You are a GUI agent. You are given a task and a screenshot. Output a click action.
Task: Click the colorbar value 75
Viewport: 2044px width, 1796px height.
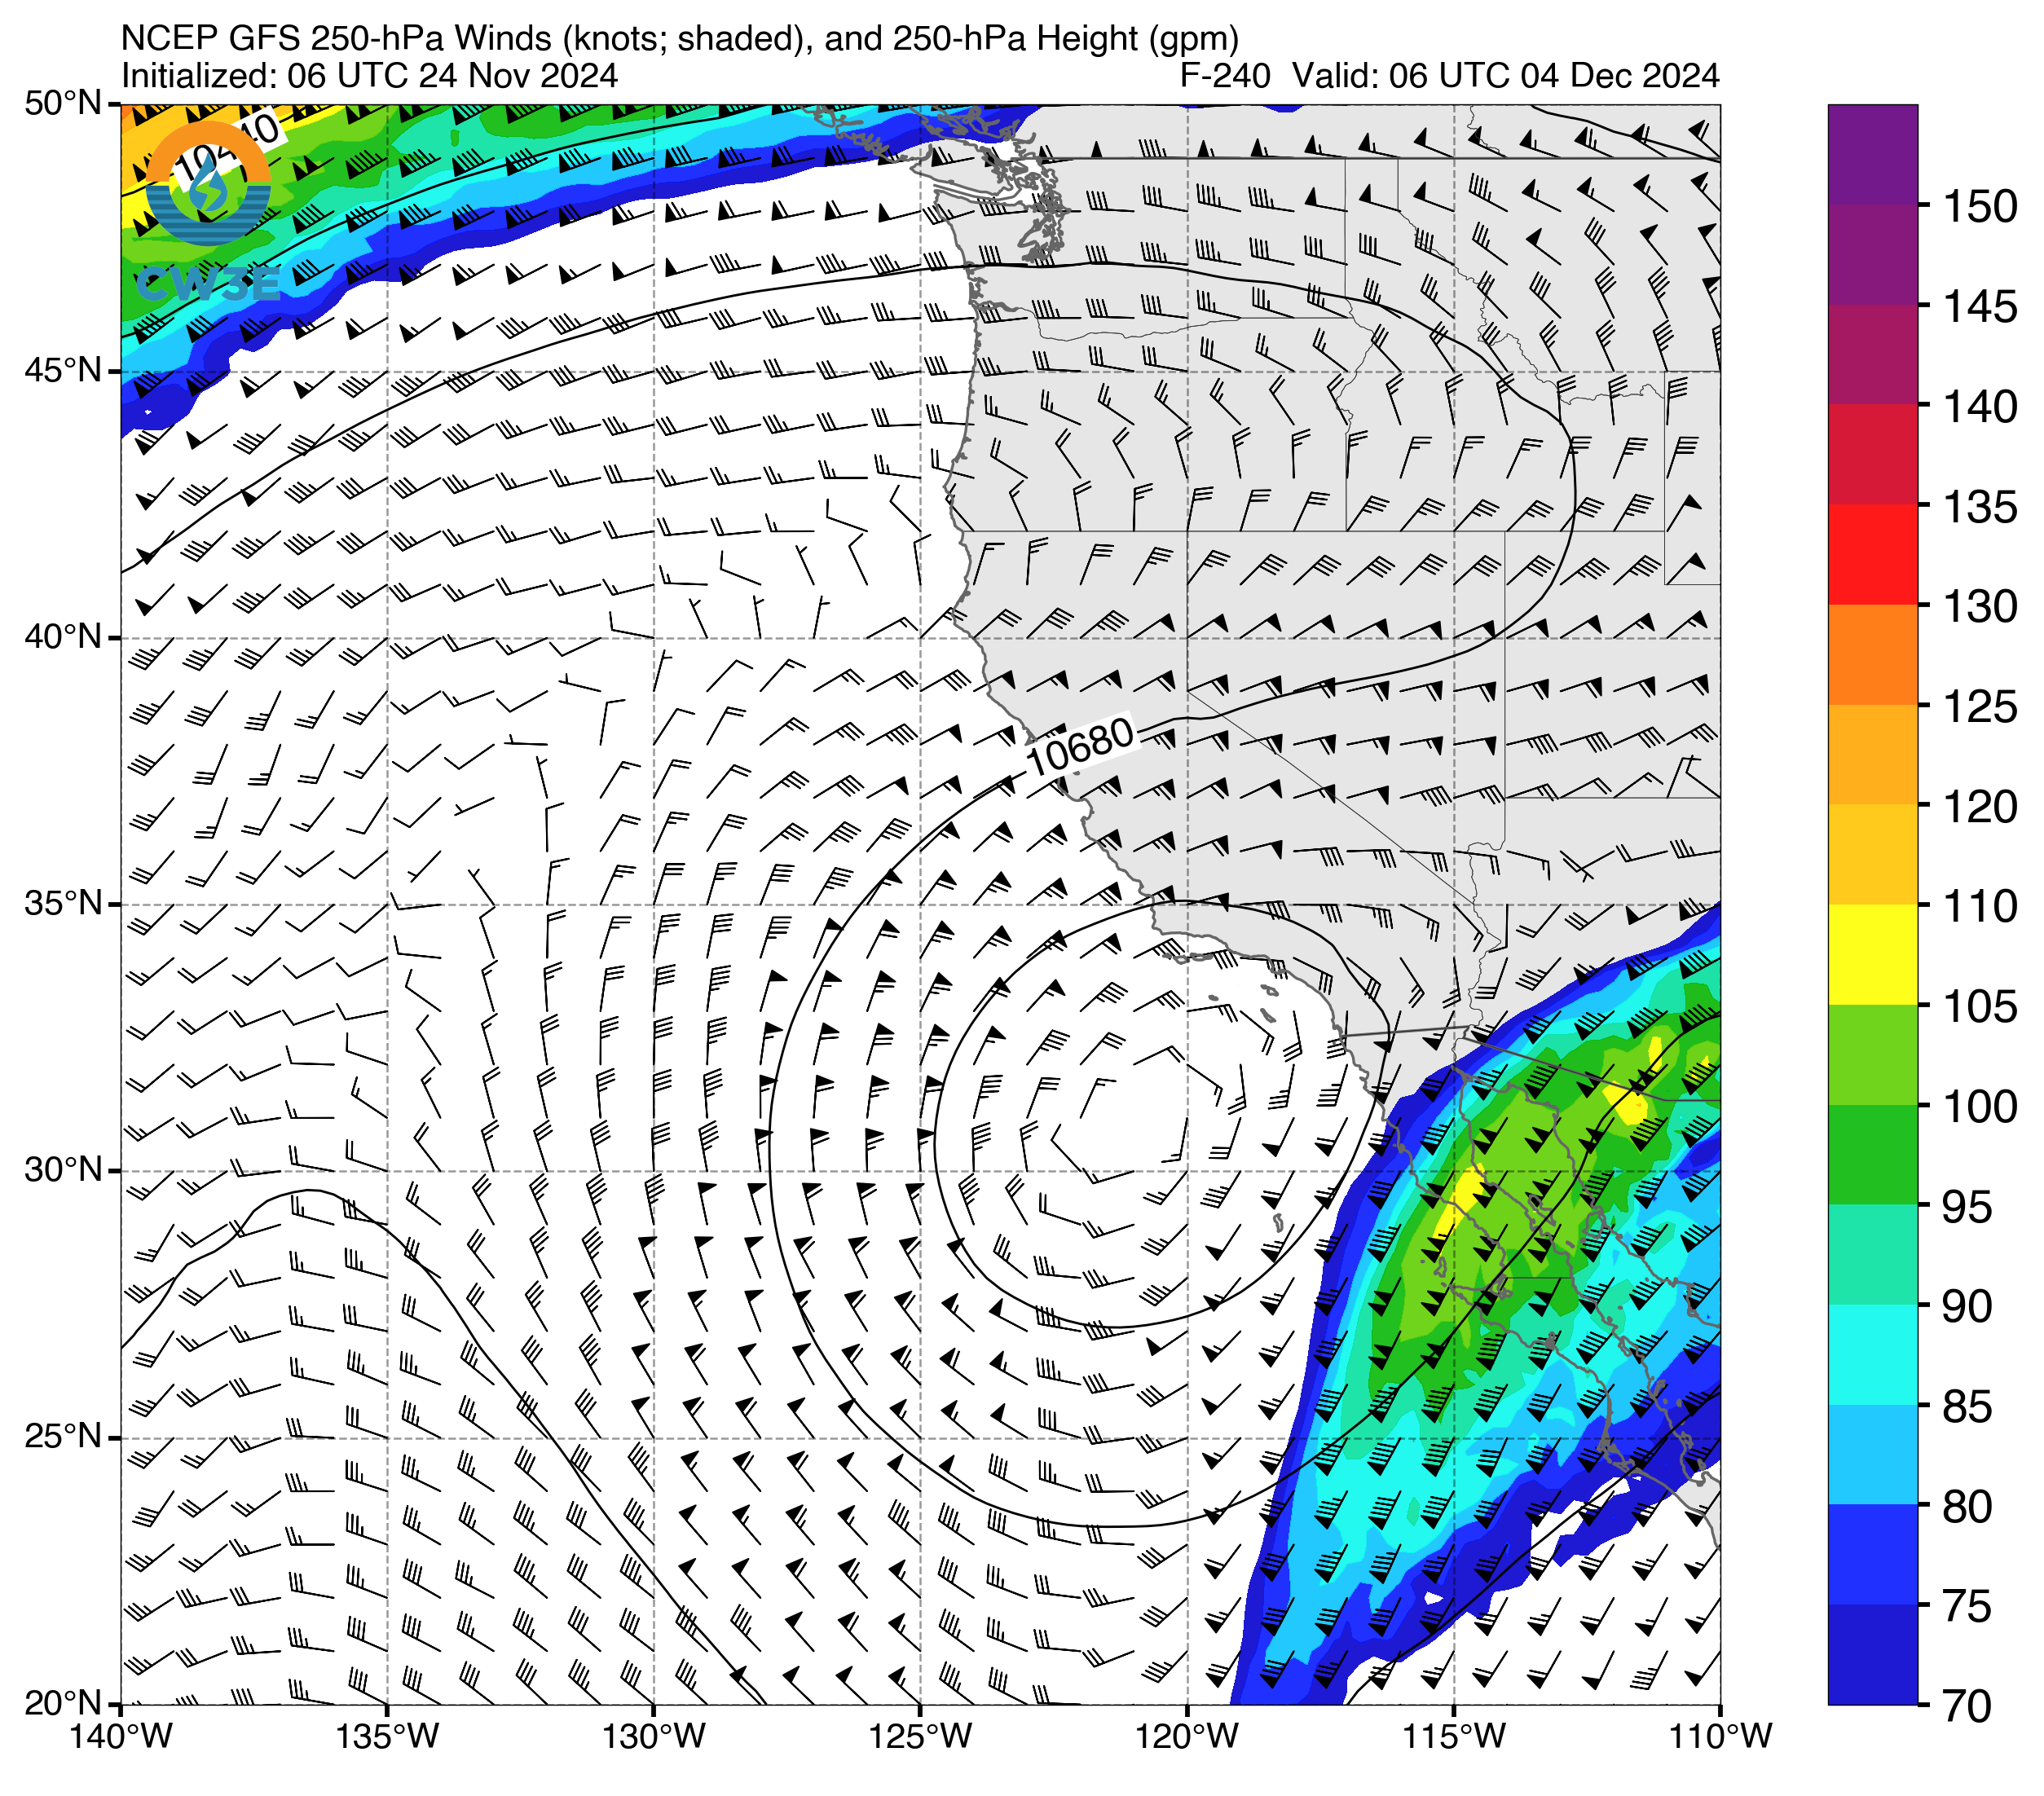point(1966,1606)
